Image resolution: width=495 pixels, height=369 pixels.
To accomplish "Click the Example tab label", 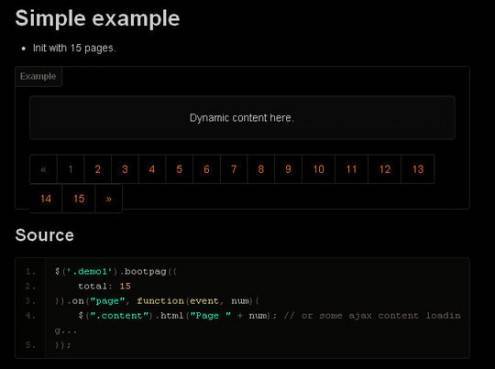I will pos(38,76).
